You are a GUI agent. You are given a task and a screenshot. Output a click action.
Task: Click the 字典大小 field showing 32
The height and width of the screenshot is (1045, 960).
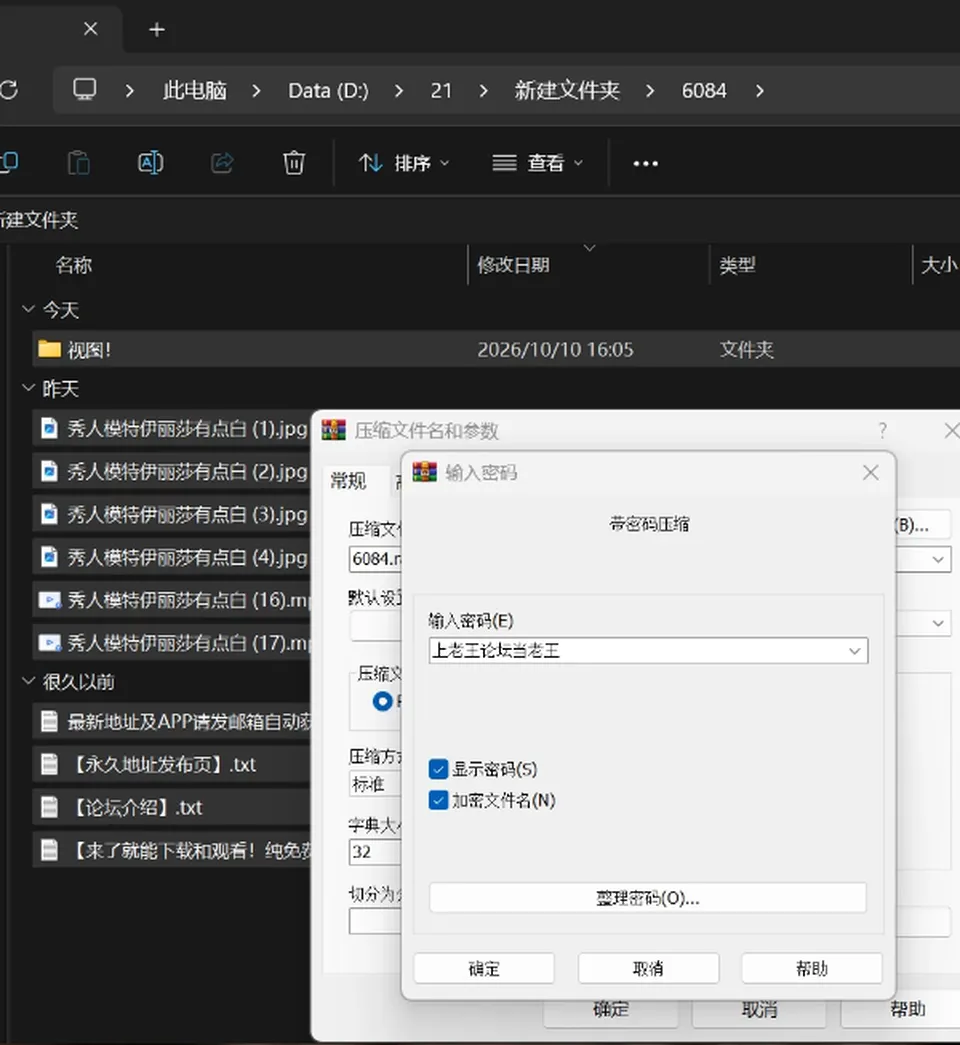point(375,852)
